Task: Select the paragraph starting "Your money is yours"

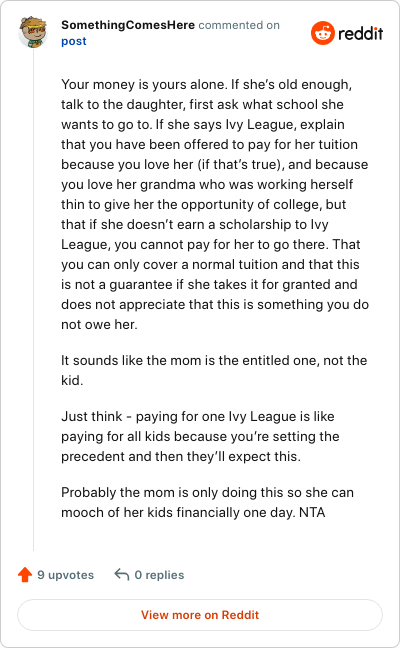Action: pyautogui.click(x=215, y=204)
